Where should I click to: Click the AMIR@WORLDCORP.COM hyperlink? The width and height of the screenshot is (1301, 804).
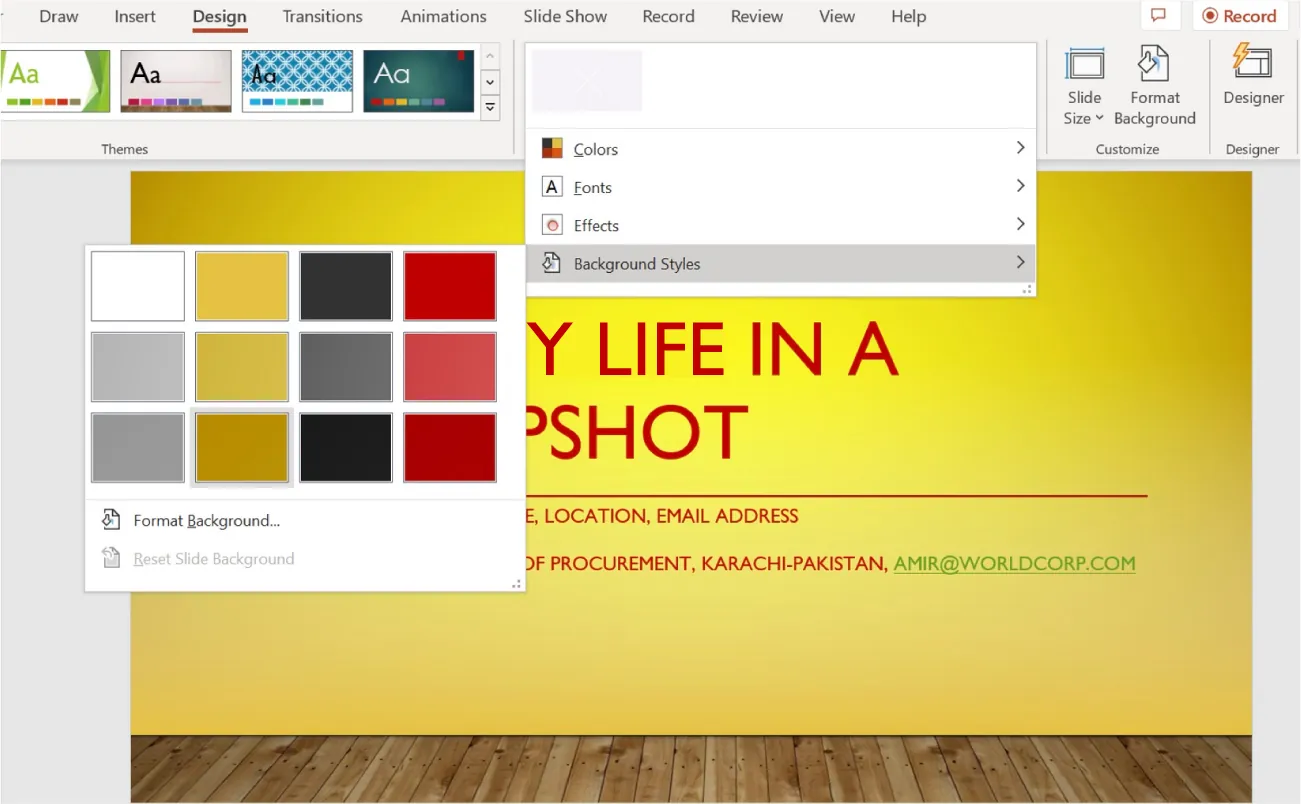pos(1014,563)
